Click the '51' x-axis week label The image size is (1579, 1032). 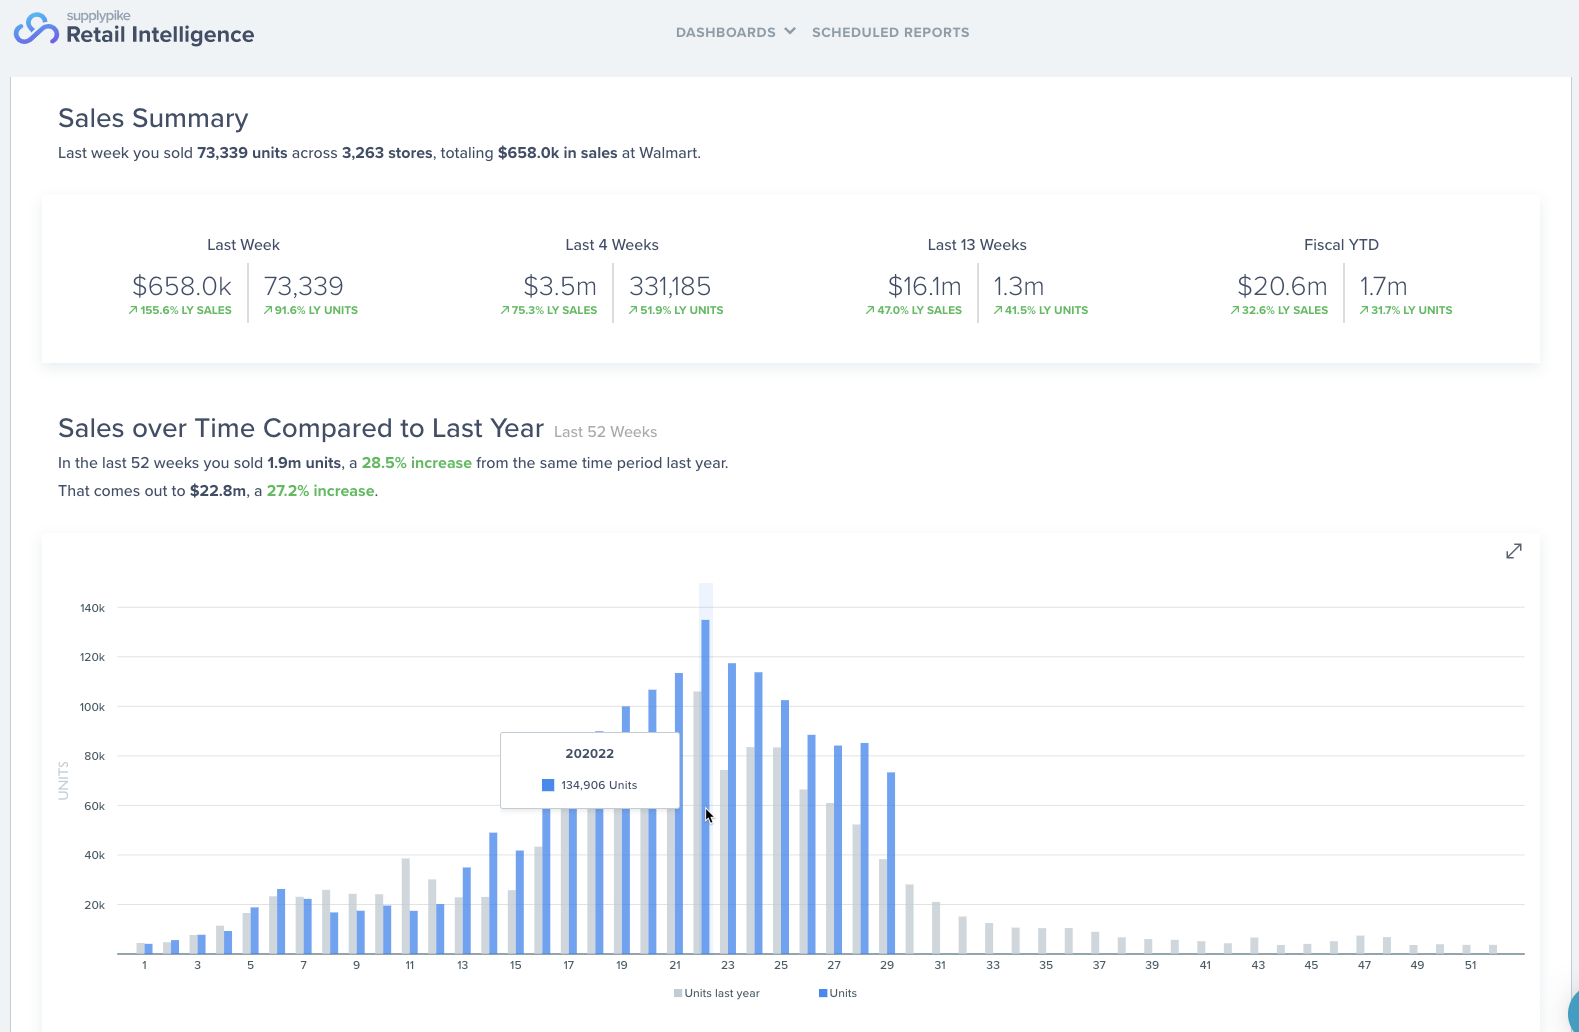tap(1470, 965)
